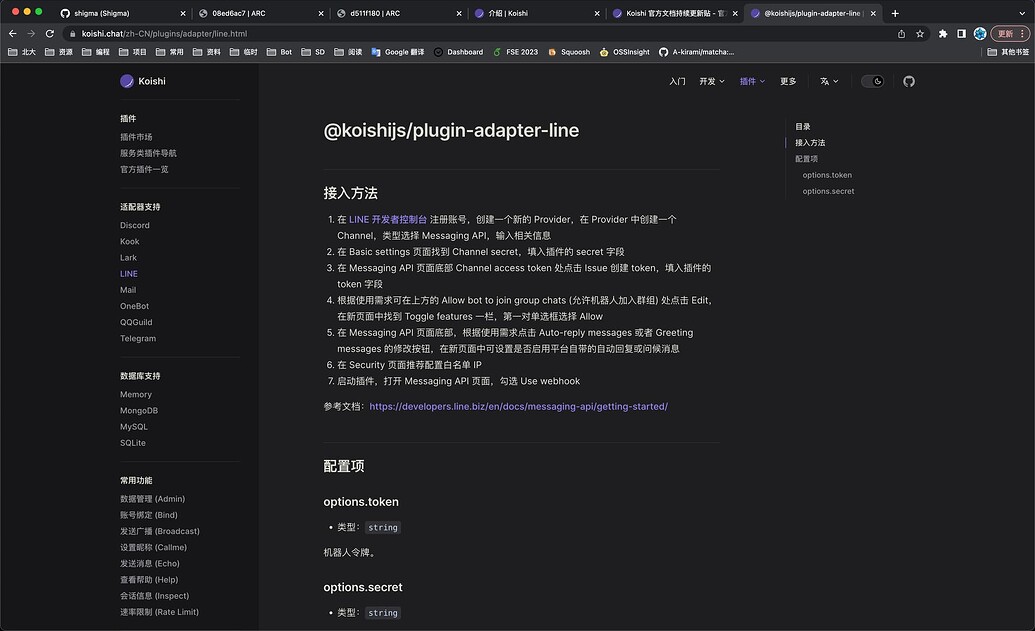Switch to the shigma browser tab

coord(100,13)
